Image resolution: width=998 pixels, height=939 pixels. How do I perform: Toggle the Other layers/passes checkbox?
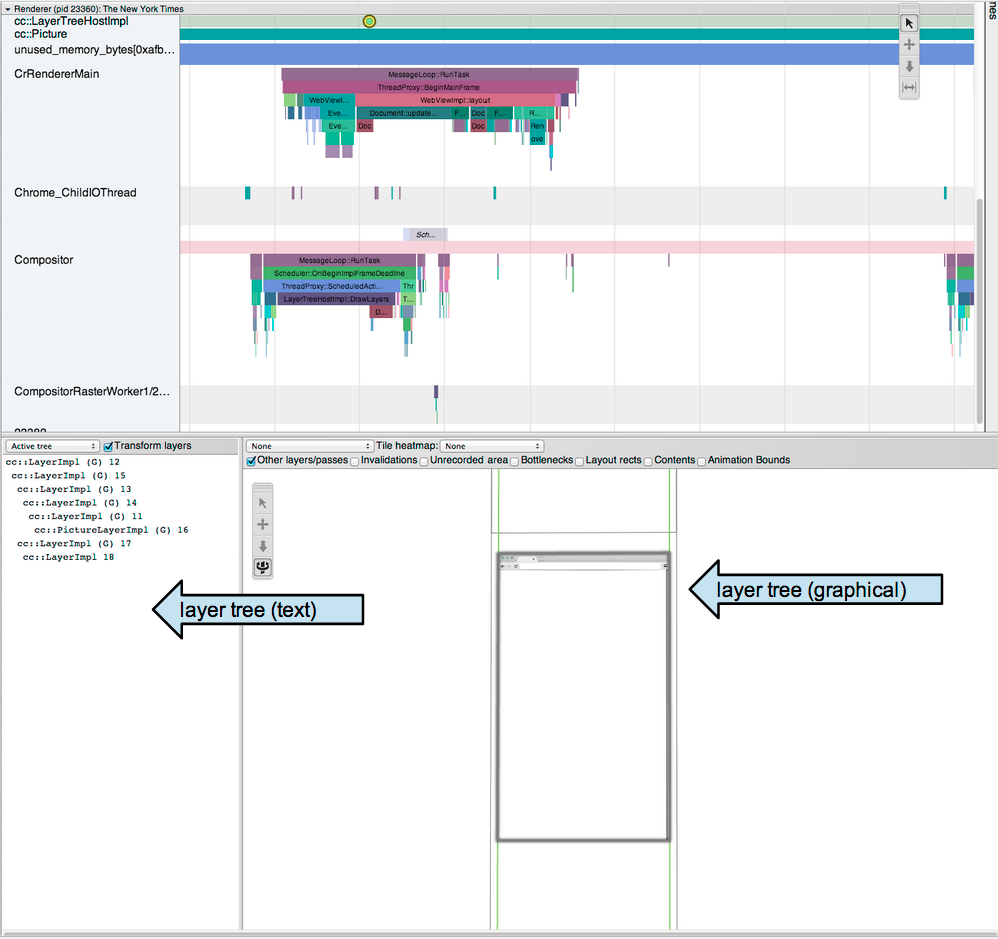point(251,461)
